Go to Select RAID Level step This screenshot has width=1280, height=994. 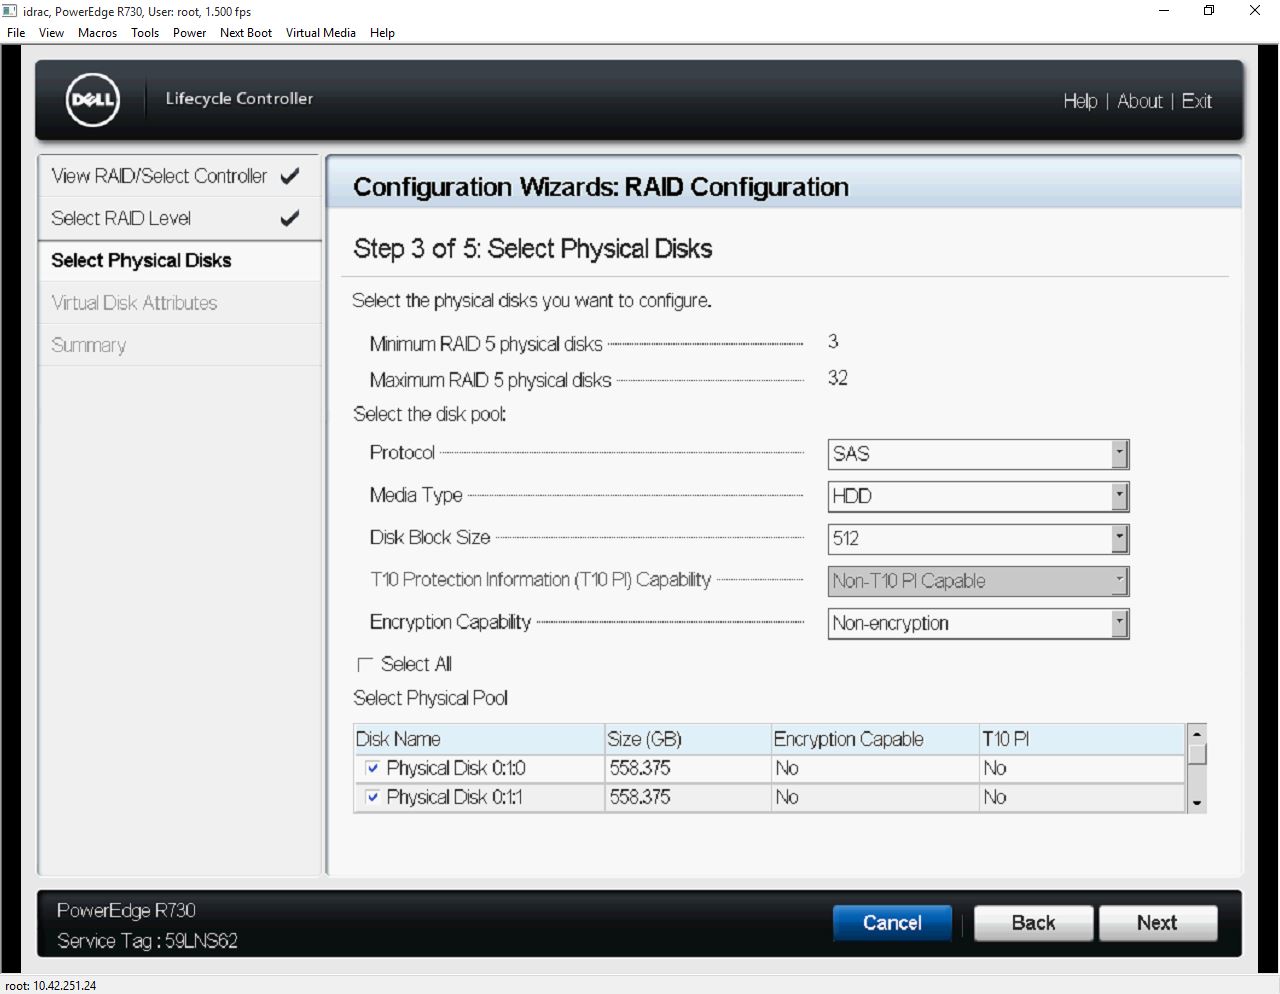click(x=179, y=218)
